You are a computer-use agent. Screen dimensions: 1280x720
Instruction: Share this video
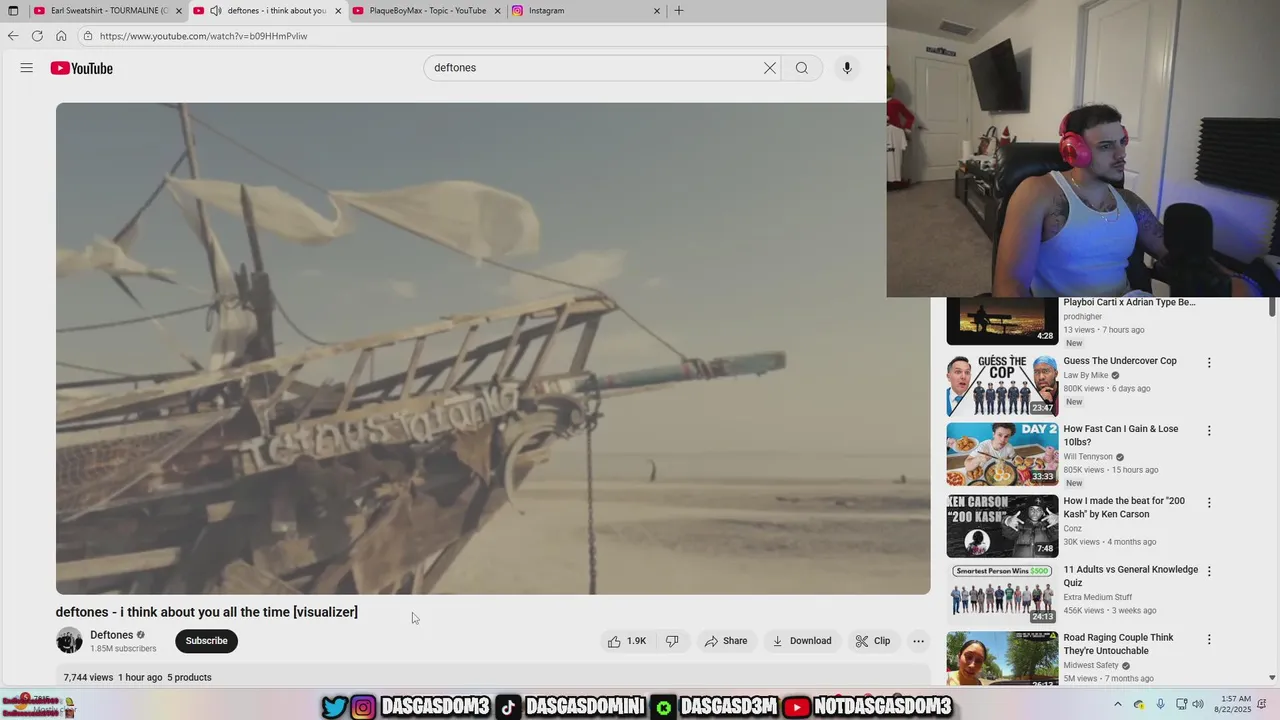click(x=726, y=641)
